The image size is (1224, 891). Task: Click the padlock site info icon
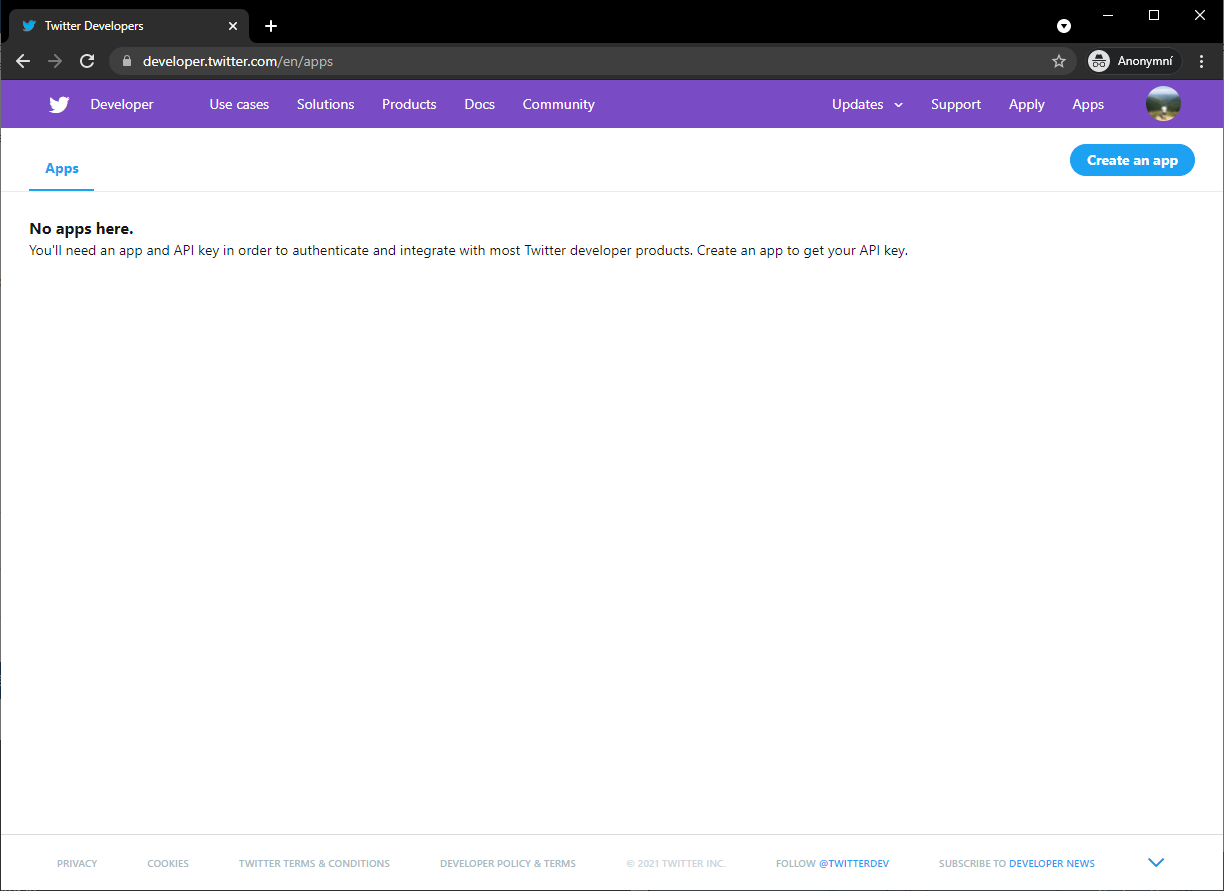coord(126,61)
